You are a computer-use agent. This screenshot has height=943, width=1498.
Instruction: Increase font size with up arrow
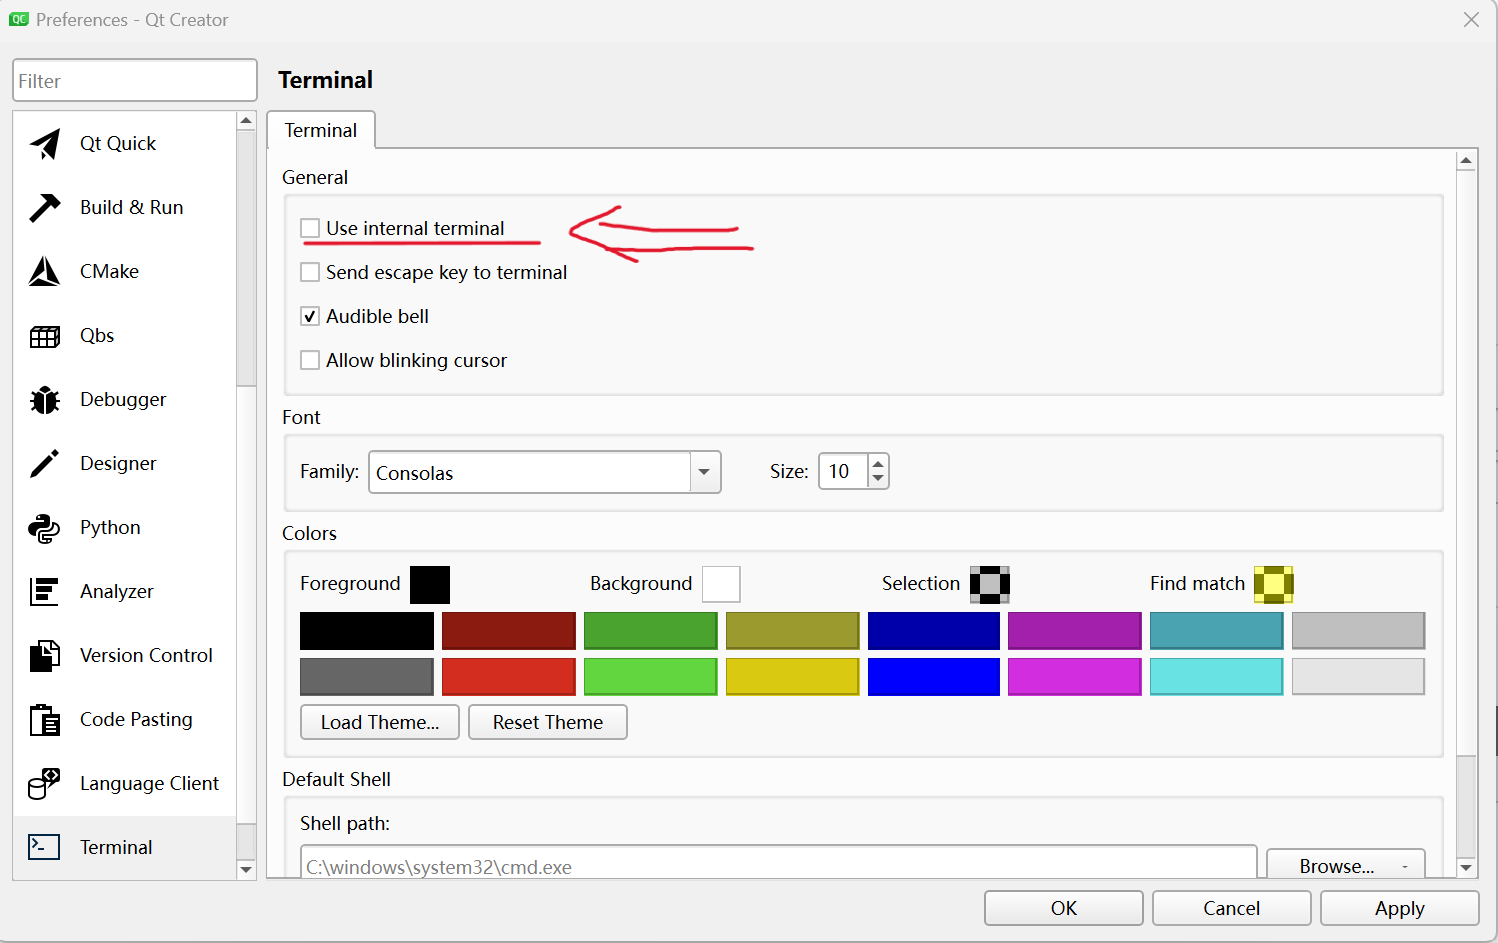click(878, 464)
